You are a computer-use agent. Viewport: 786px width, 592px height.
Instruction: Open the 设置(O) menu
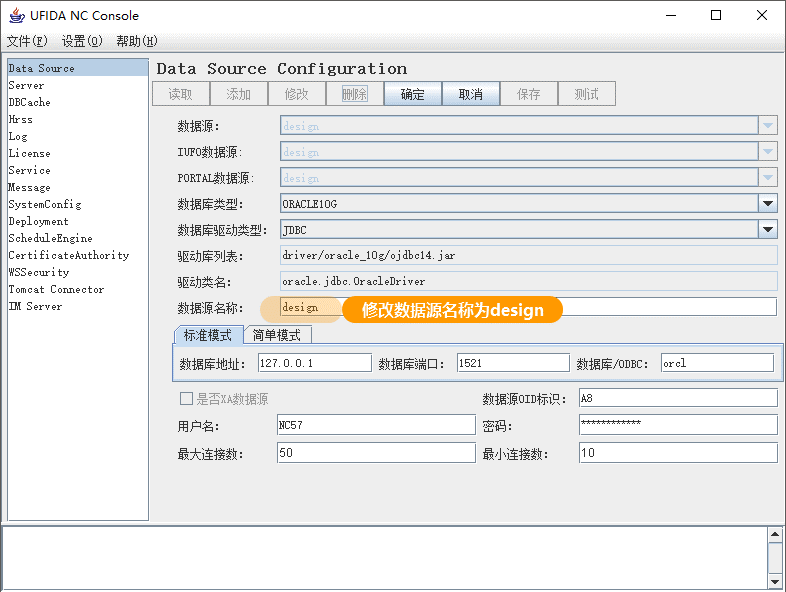coord(82,41)
